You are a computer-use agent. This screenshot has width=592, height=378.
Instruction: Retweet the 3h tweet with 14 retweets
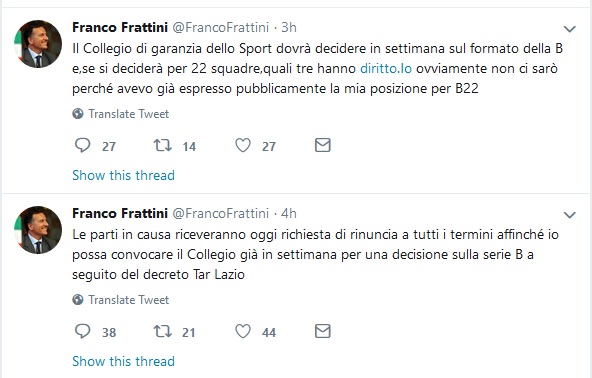(x=163, y=145)
